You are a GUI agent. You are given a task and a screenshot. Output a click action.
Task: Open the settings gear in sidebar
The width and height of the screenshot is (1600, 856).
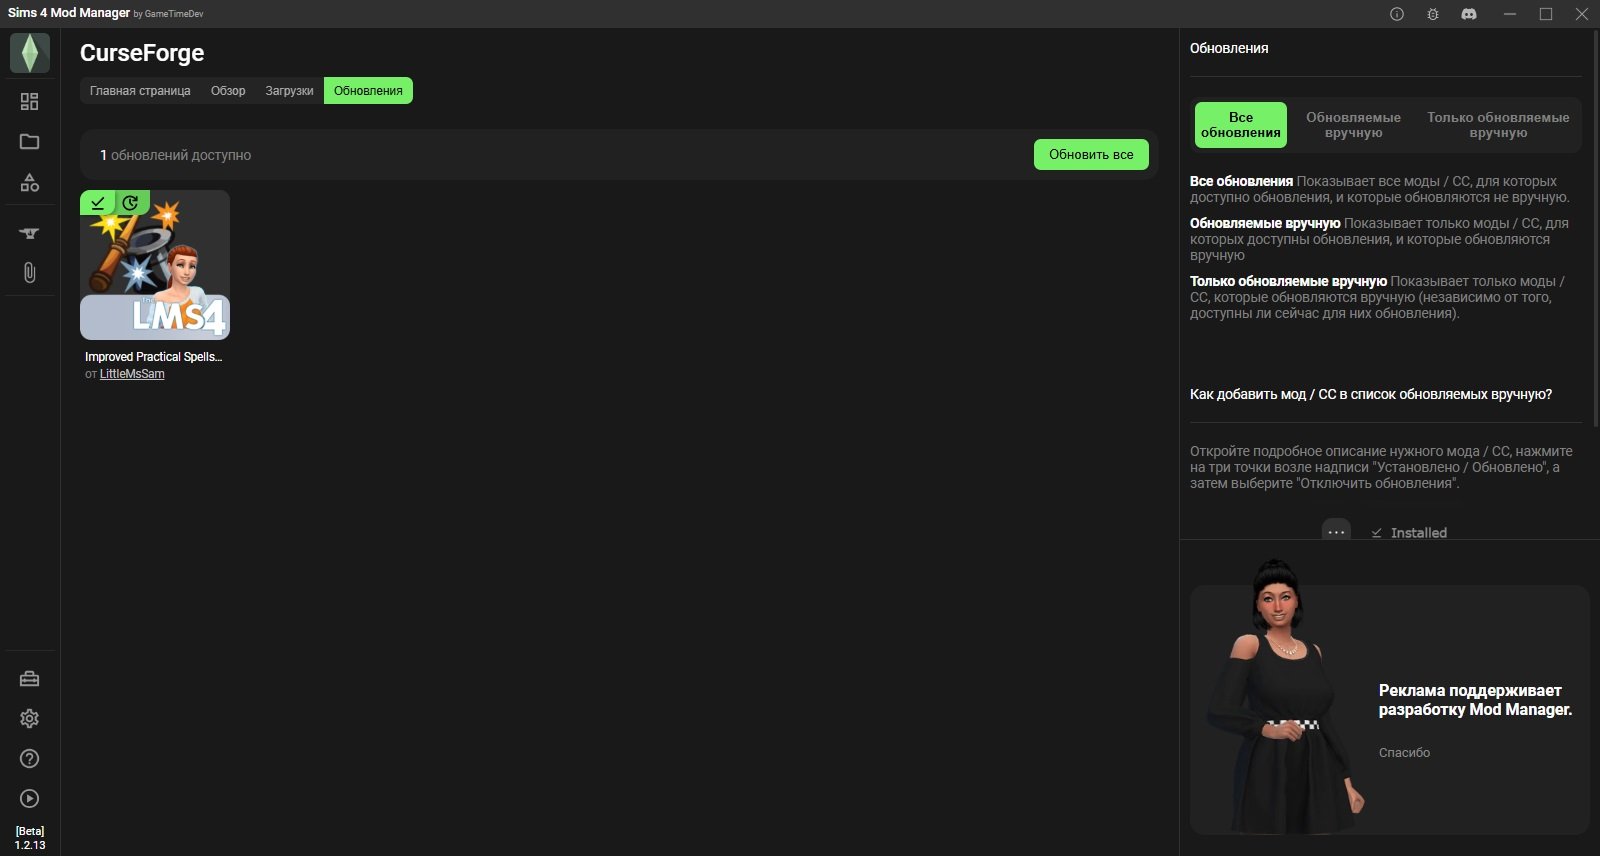pos(30,719)
